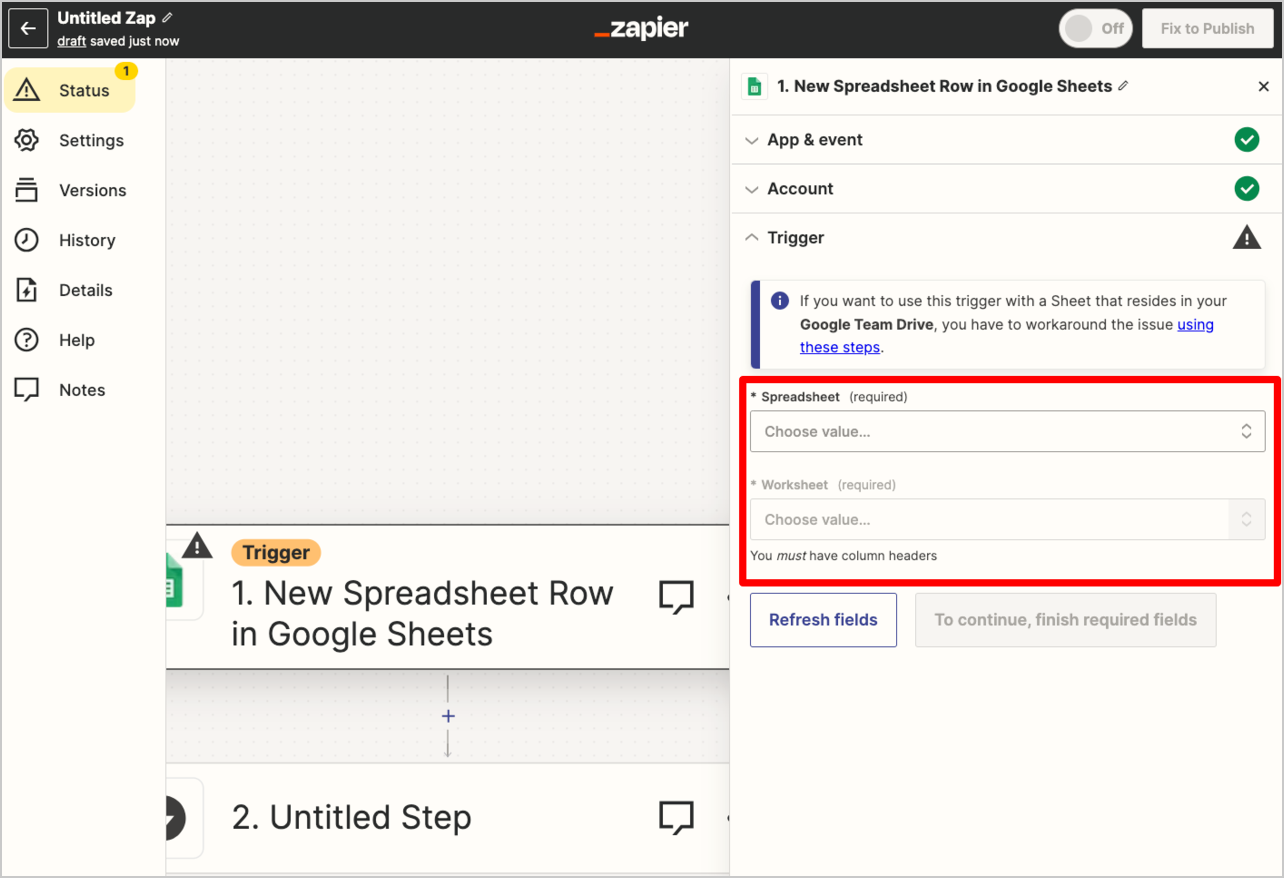Screen dimensions: 1284x878
Task: Click App & event green checkmark
Action: [x=1246, y=140]
